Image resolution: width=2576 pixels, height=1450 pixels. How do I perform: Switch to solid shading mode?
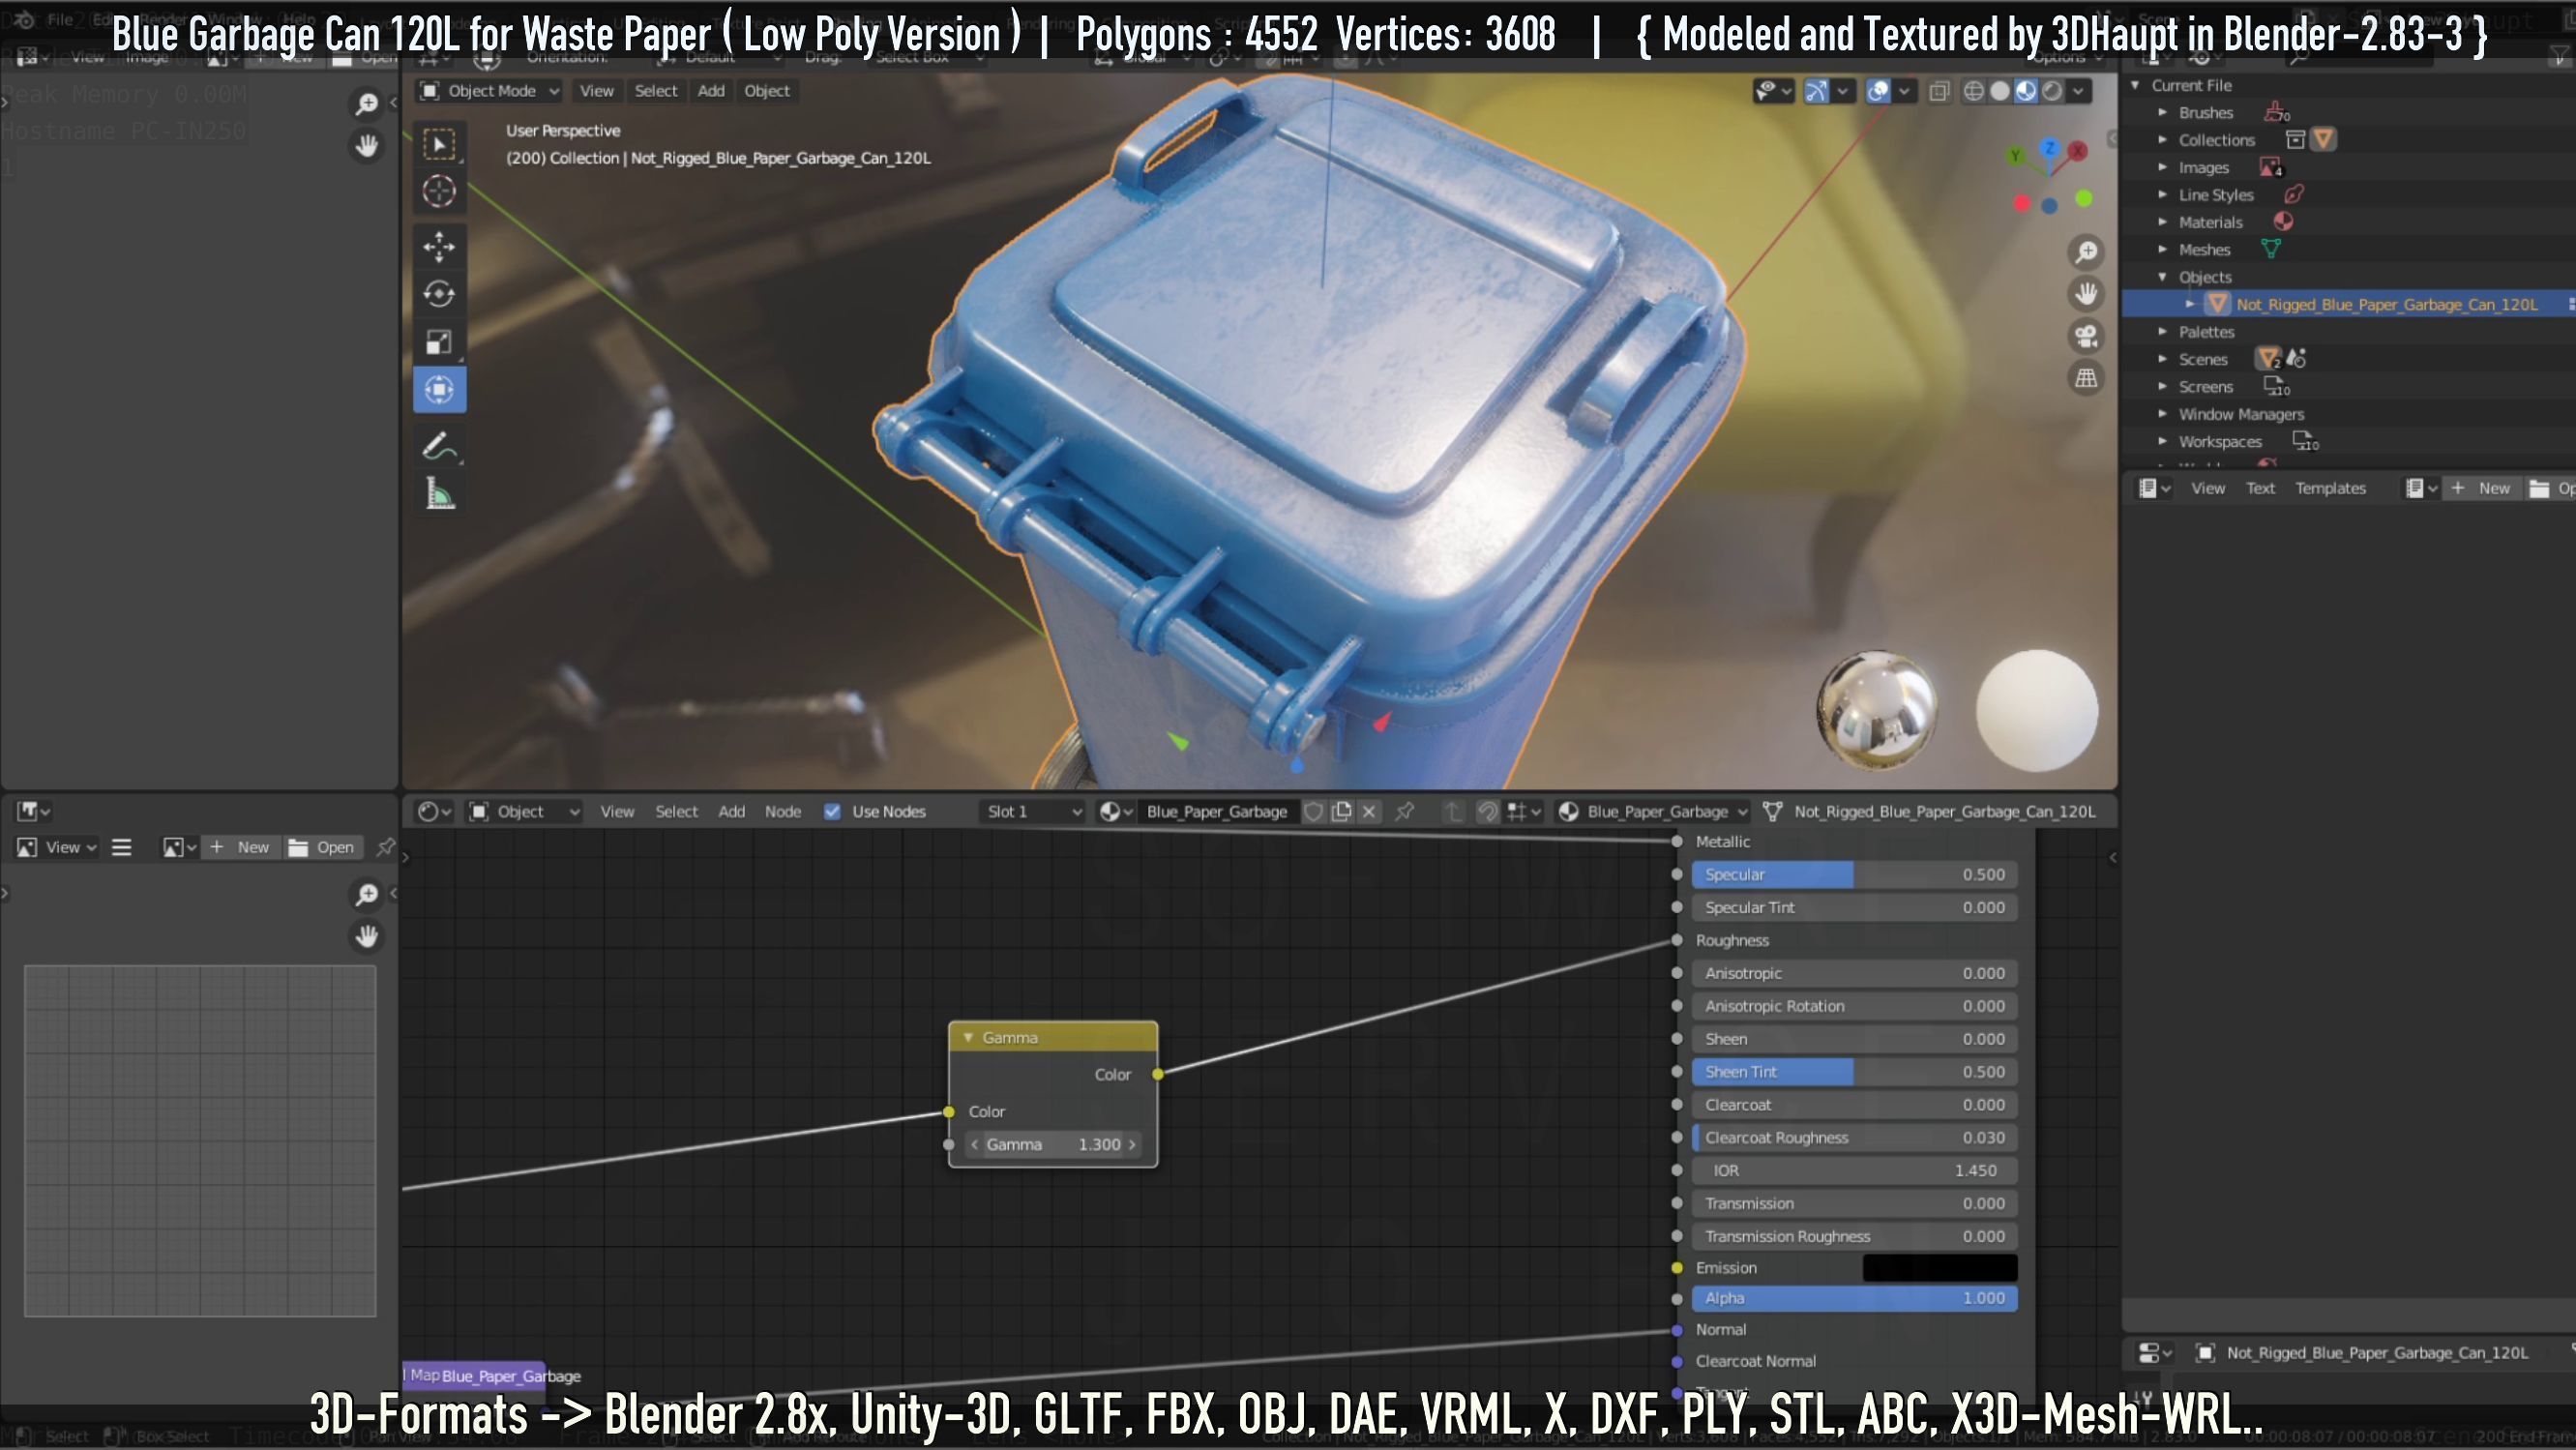[x=2000, y=91]
